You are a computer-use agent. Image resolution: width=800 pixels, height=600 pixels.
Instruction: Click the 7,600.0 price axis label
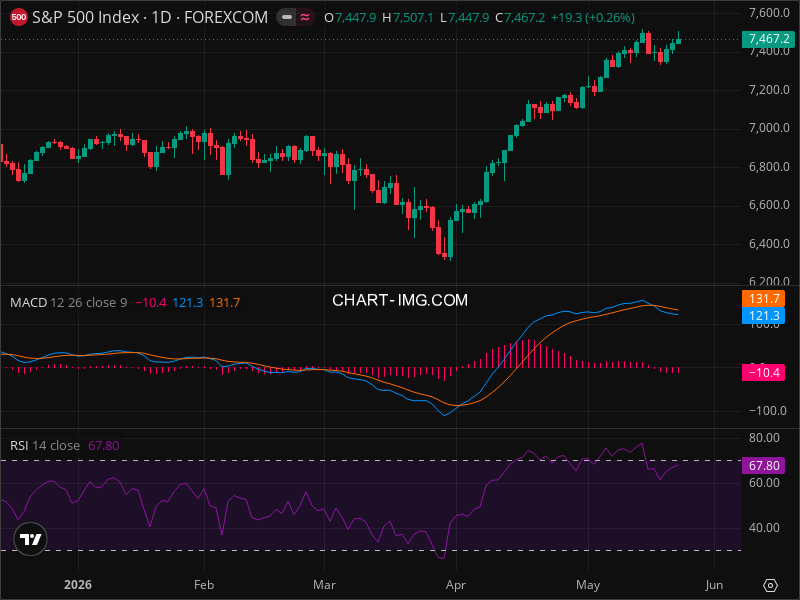[769, 12]
